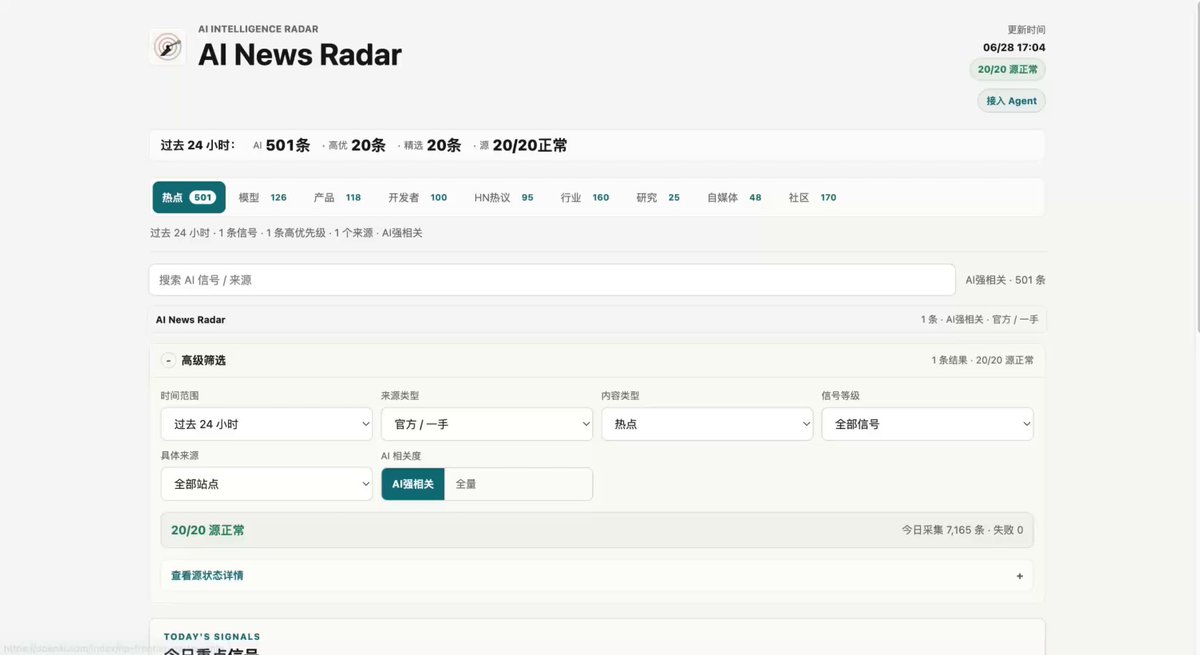The image size is (1200, 655).
Task: Click the 1 条结果 · 20/20 源正常 text
Action: 983,360
